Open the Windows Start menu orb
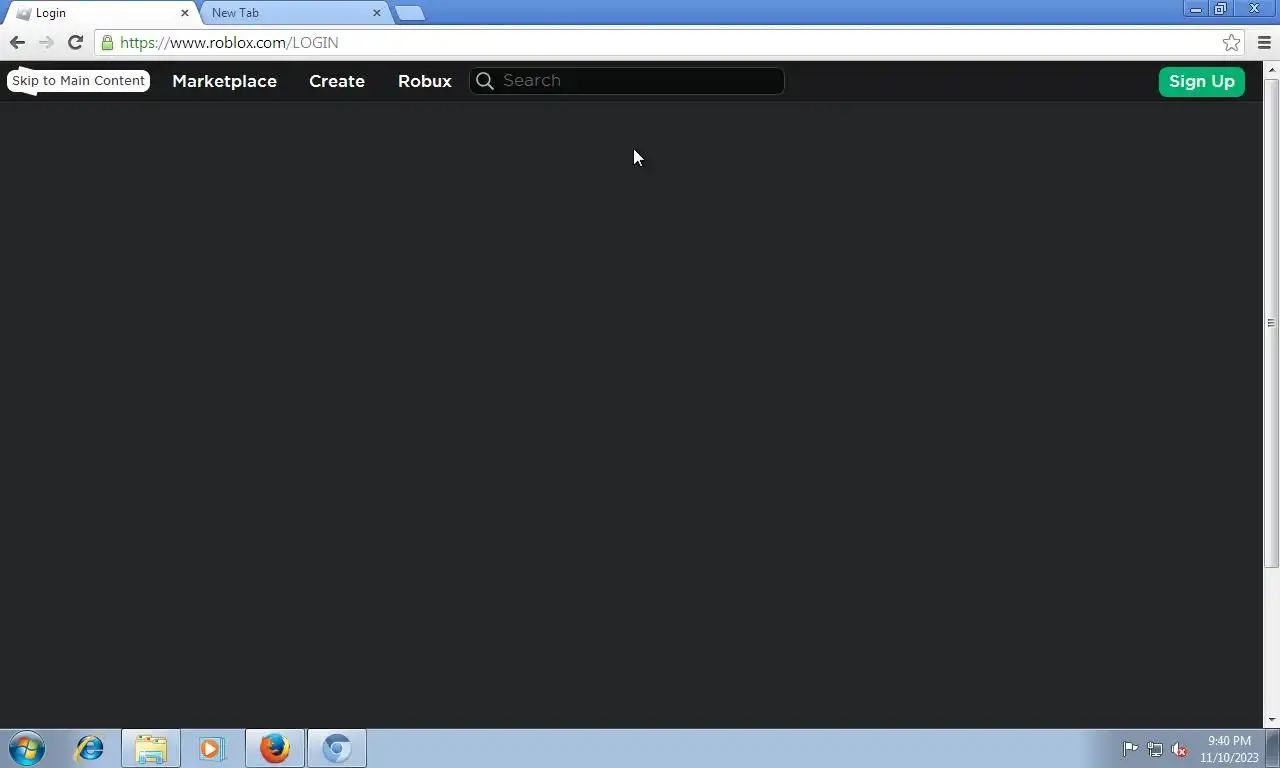 27,748
